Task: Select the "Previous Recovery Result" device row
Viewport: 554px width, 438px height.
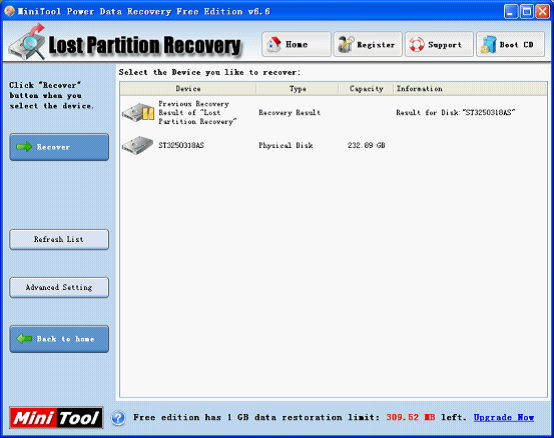Action: pos(333,113)
